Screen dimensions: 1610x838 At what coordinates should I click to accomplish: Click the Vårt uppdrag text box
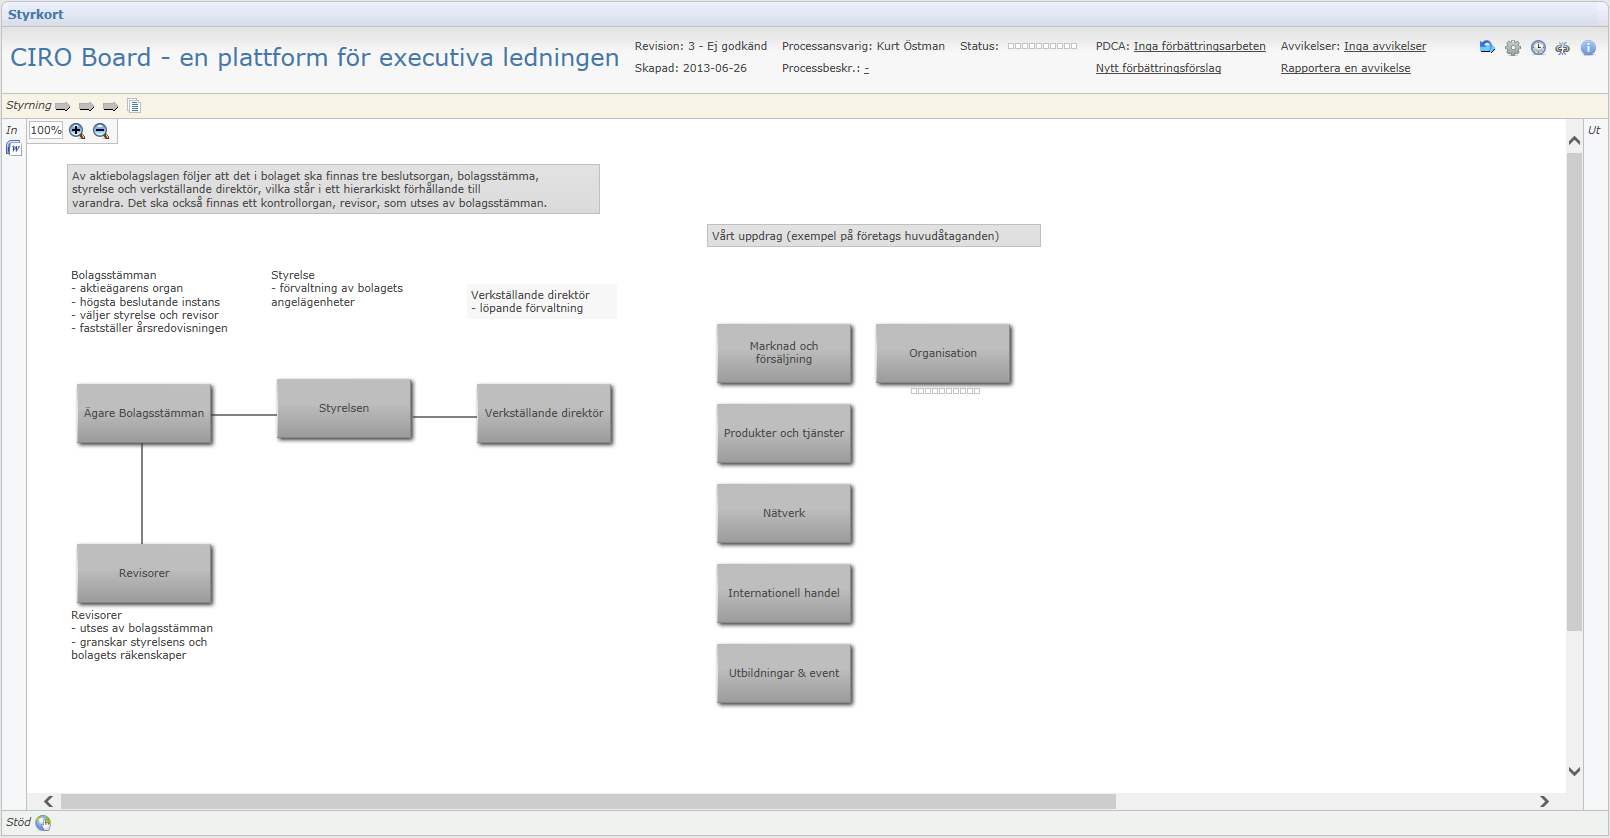coord(874,236)
